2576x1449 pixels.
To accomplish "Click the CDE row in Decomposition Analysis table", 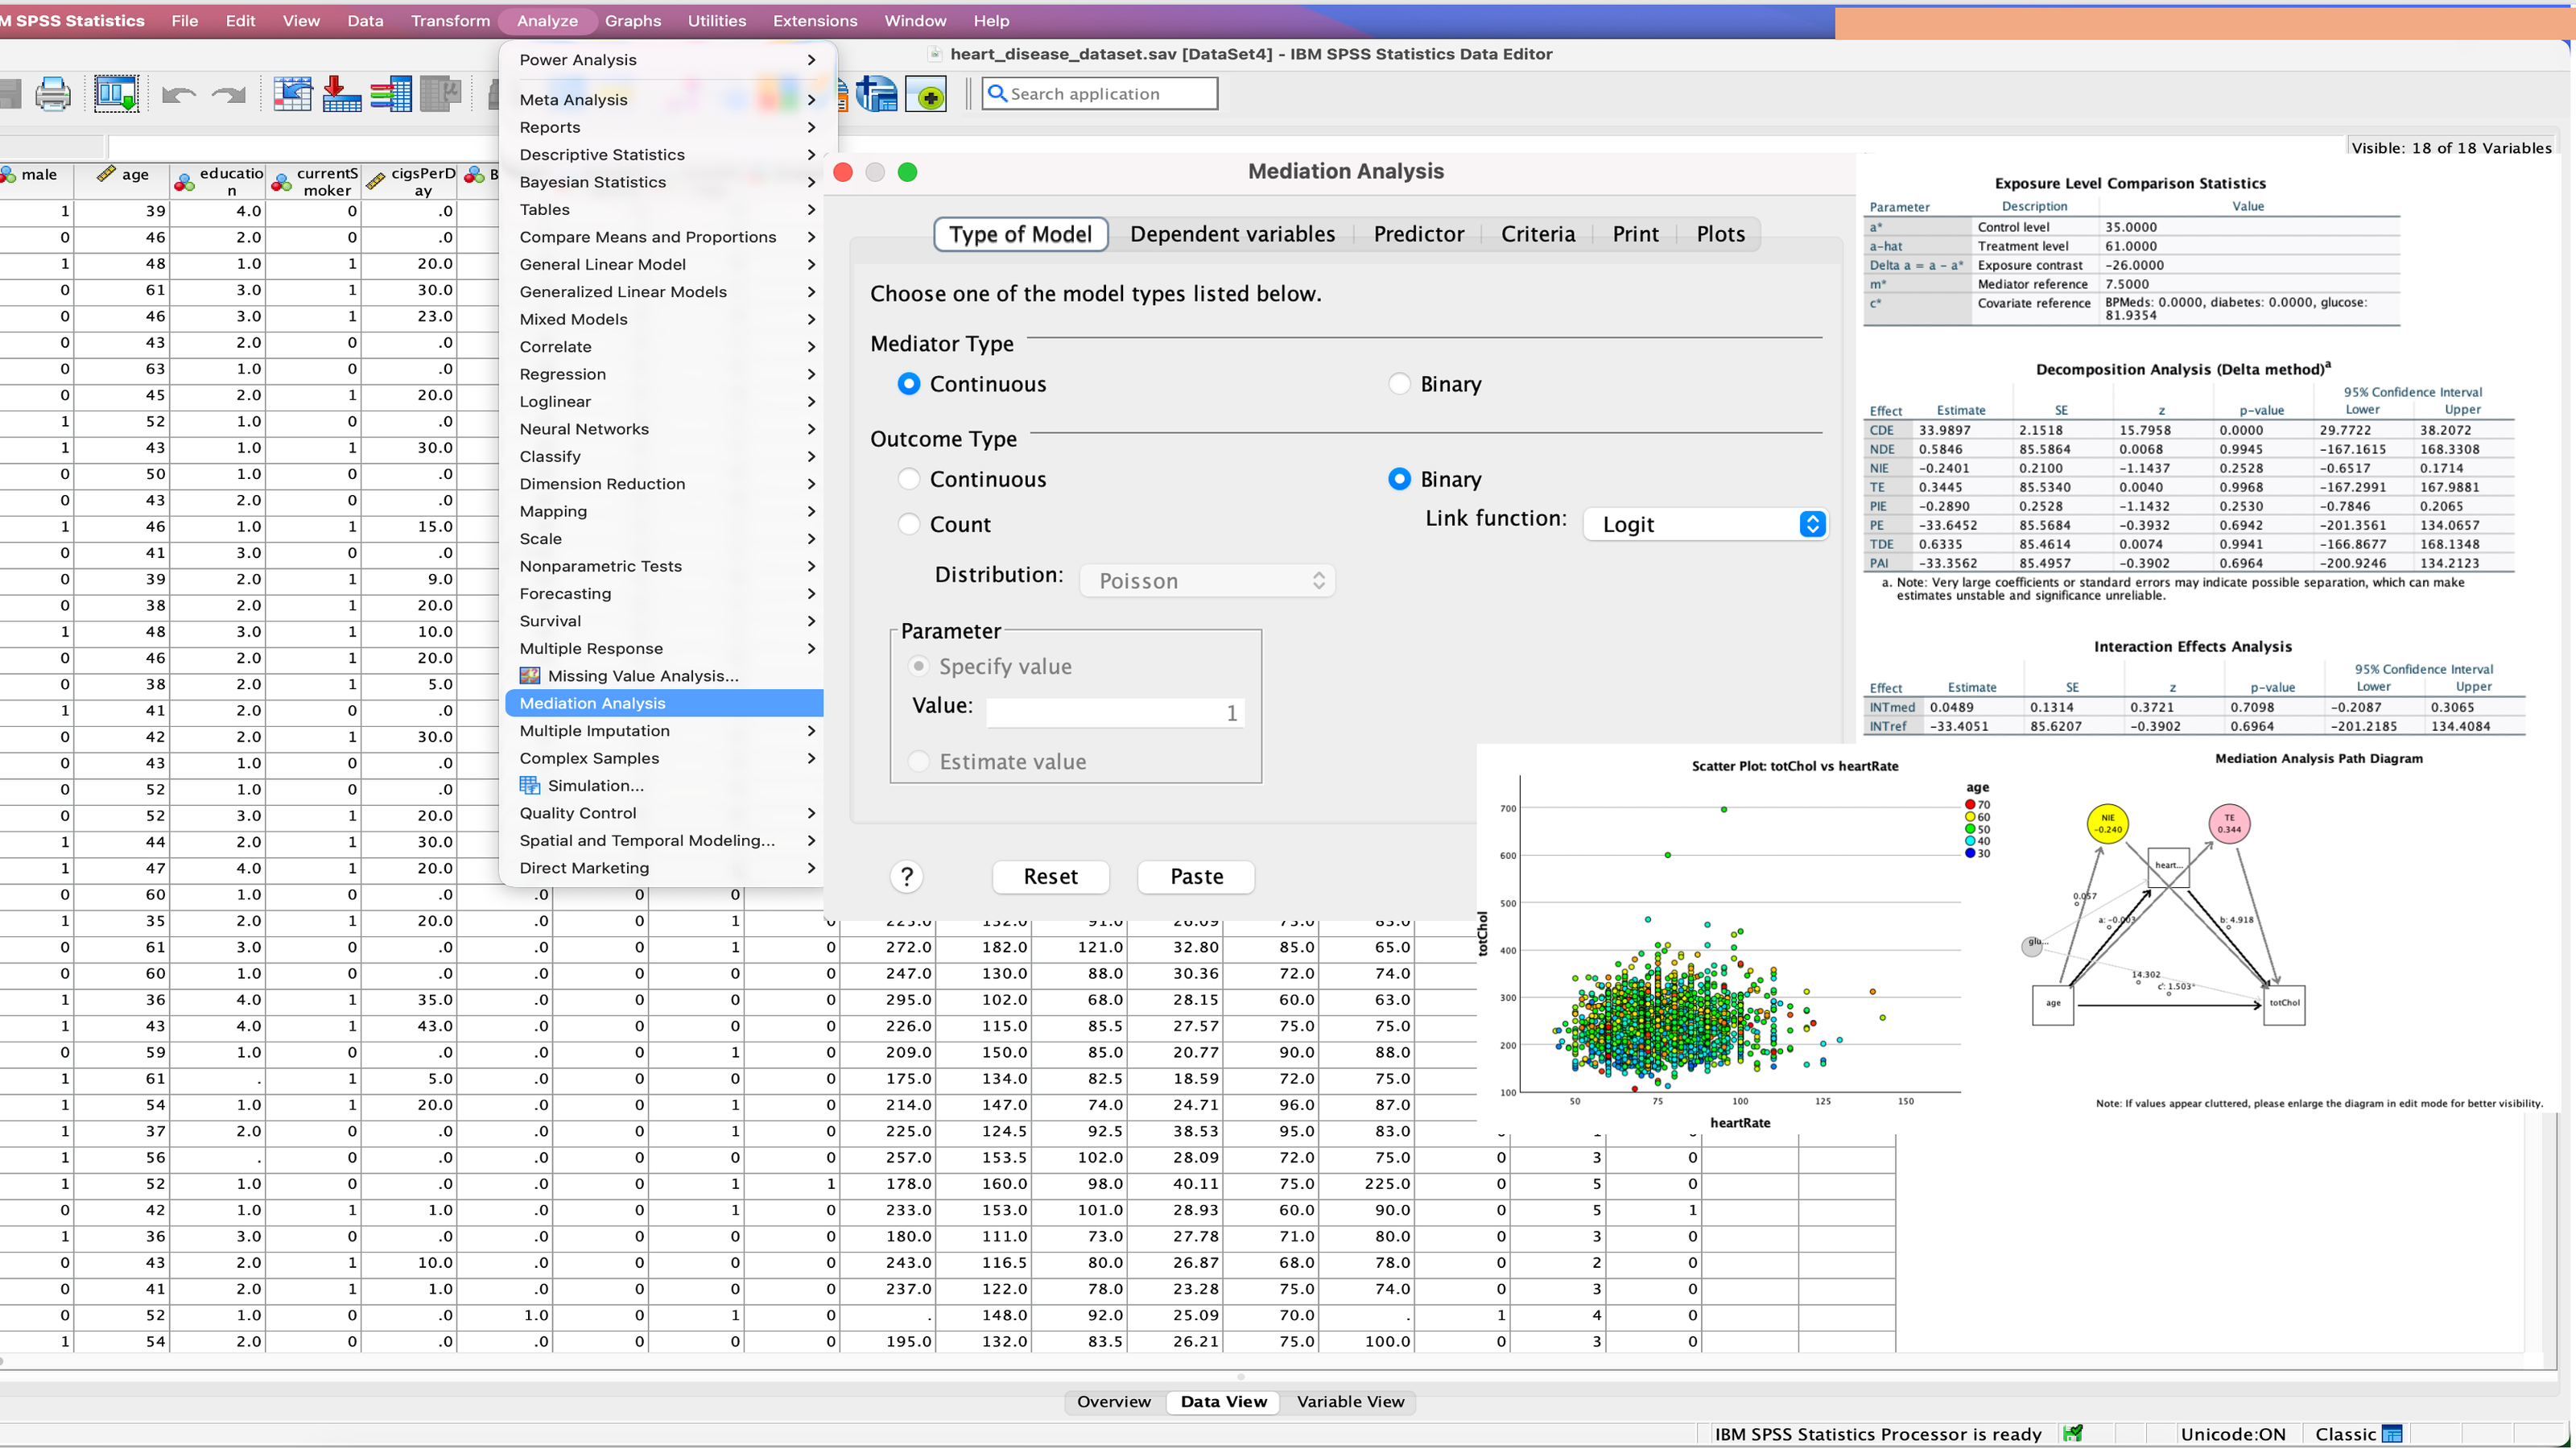I will point(2188,430).
